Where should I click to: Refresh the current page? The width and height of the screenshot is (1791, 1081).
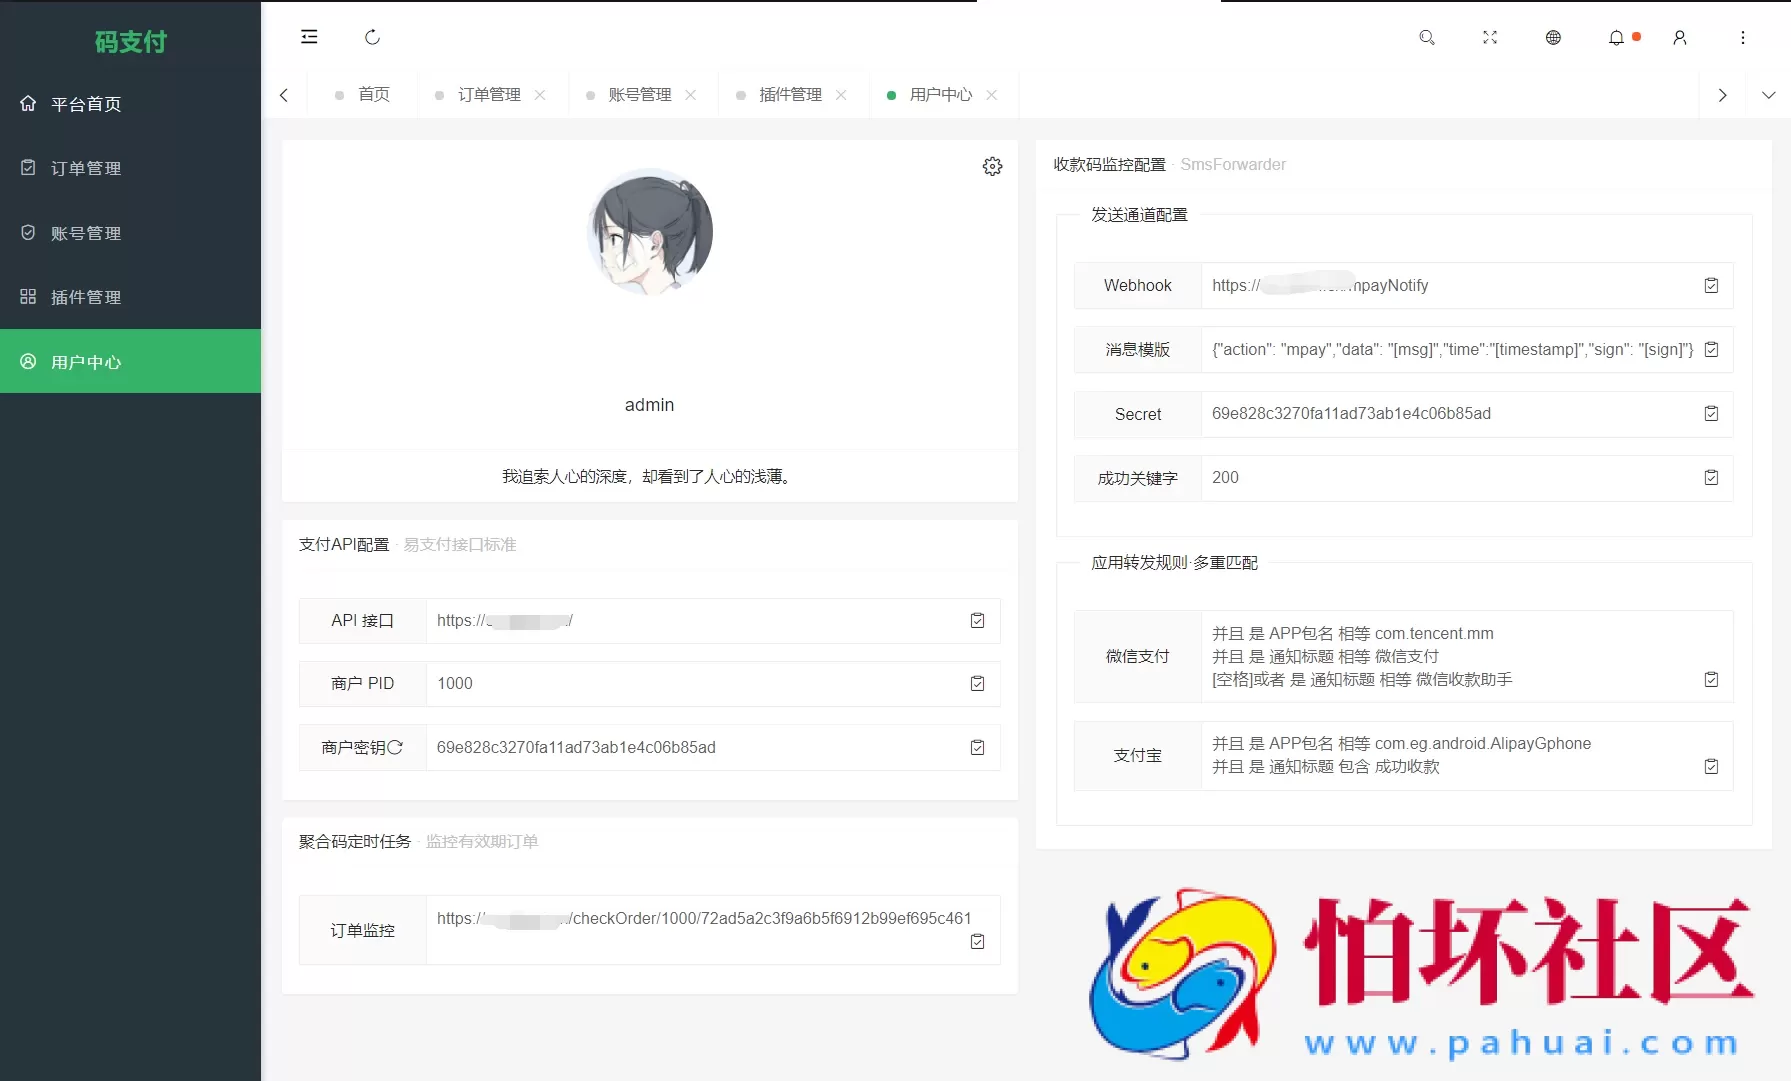point(372,37)
